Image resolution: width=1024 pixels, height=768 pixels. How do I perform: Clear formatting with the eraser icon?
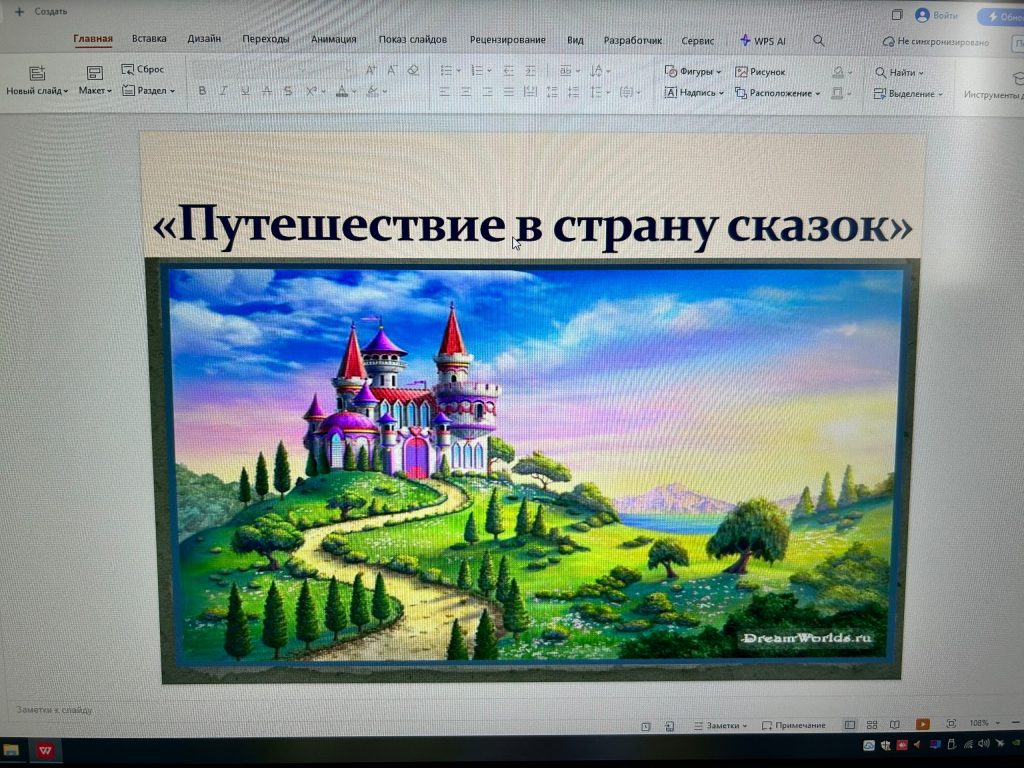(413, 70)
